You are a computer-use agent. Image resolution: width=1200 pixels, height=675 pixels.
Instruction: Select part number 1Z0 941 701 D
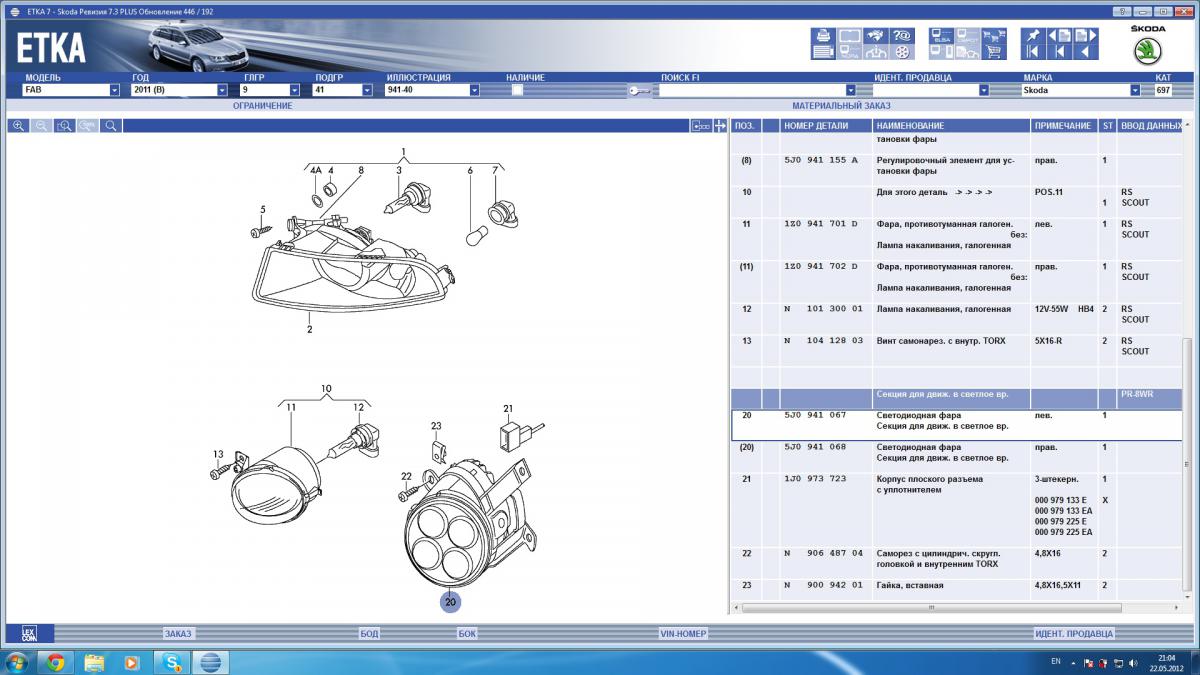coord(821,224)
